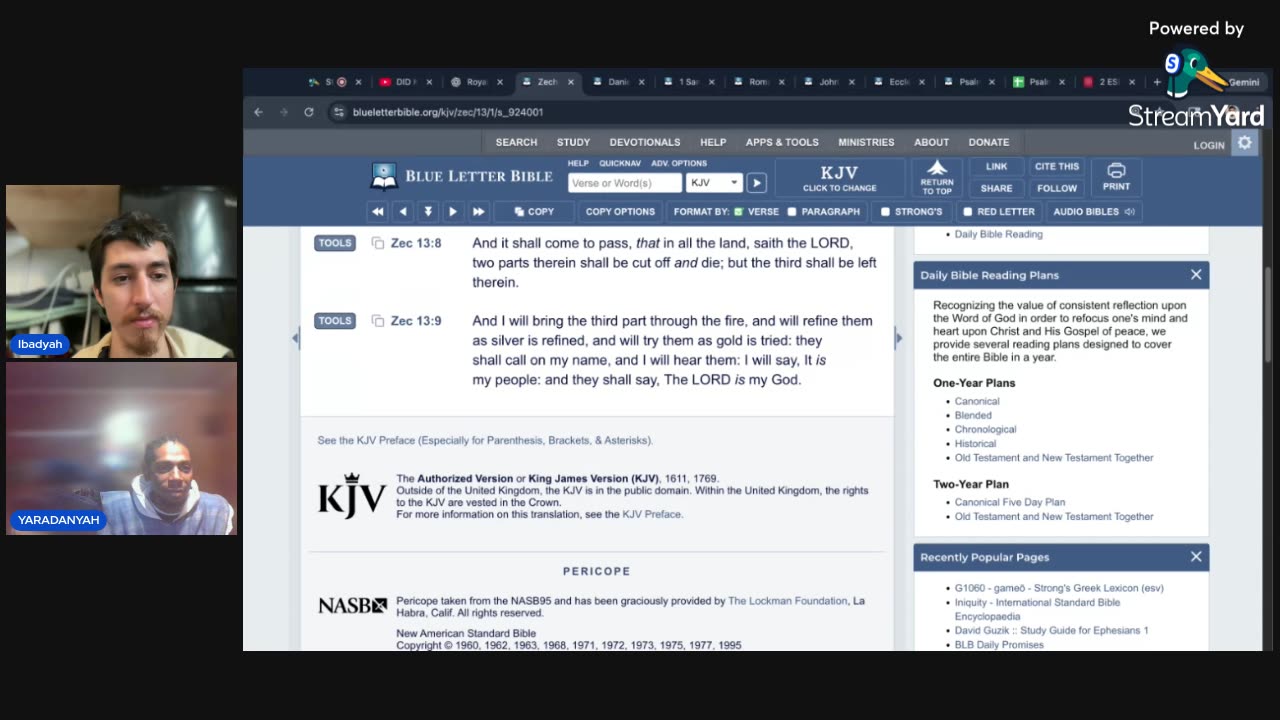
Task: Click the SHARE button
Action: pyautogui.click(x=996, y=188)
